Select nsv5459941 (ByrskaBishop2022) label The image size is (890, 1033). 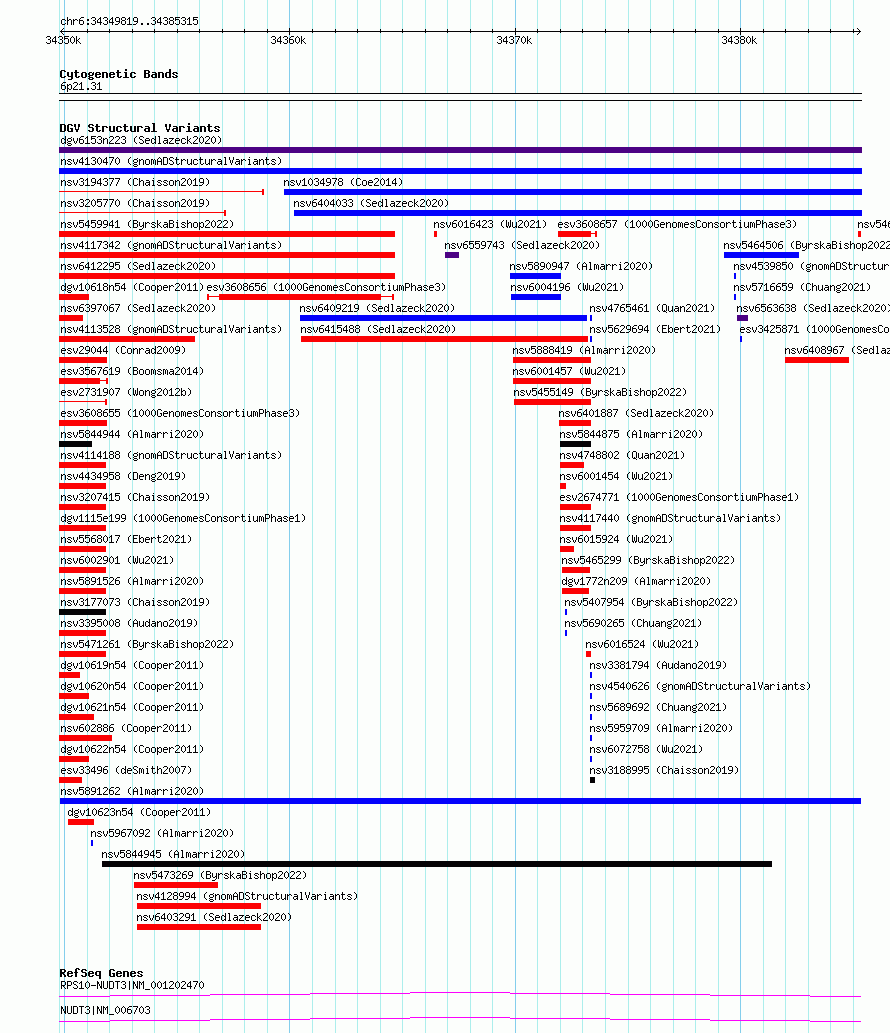tap(147, 225)
